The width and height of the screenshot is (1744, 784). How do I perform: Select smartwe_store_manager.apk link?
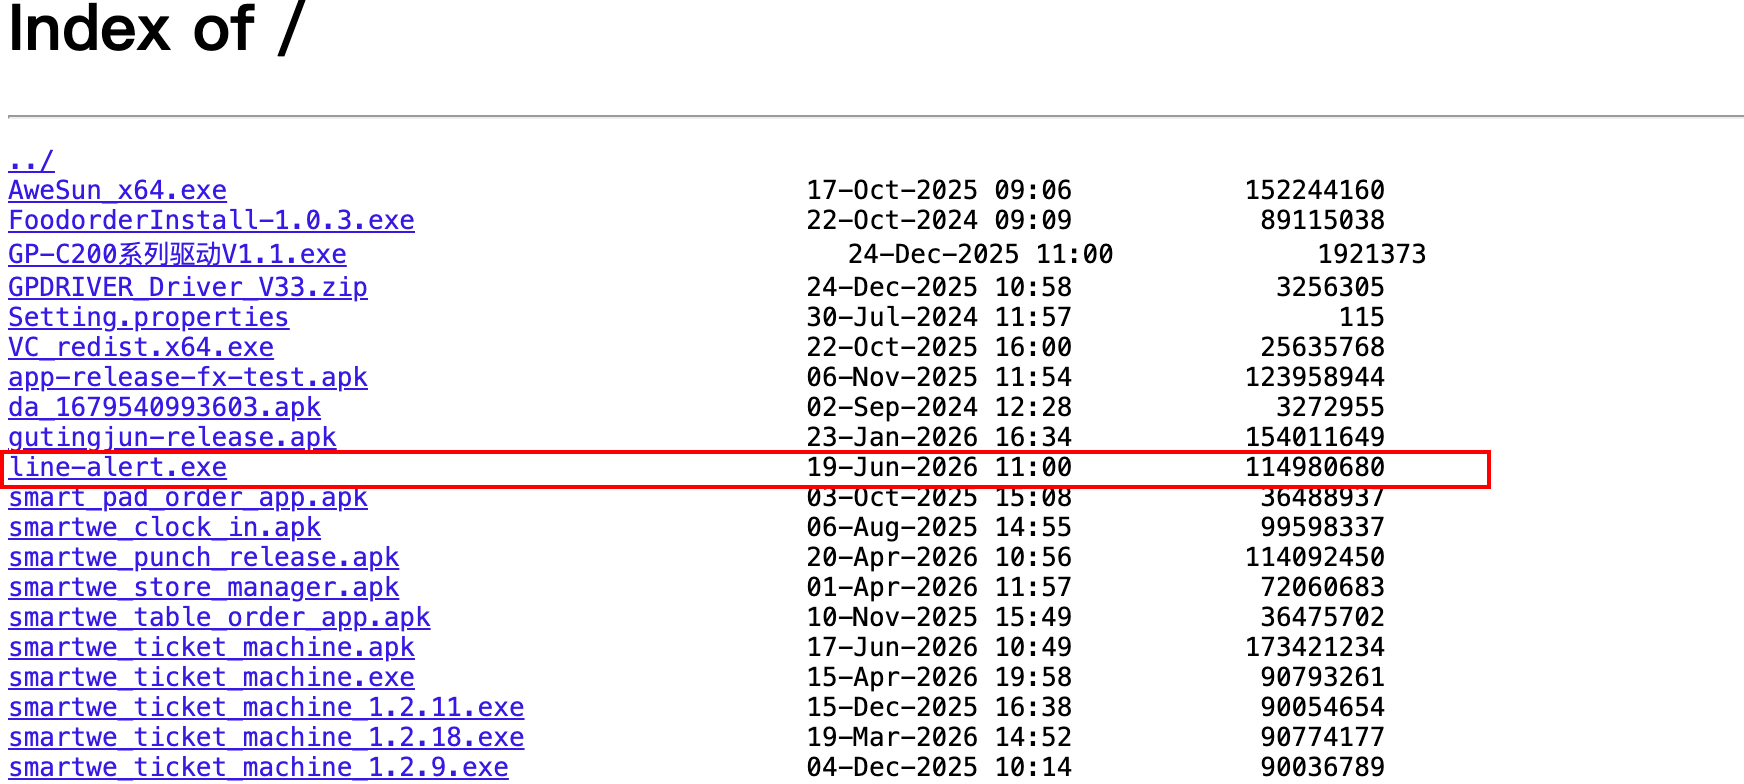[x=203, y=587]
